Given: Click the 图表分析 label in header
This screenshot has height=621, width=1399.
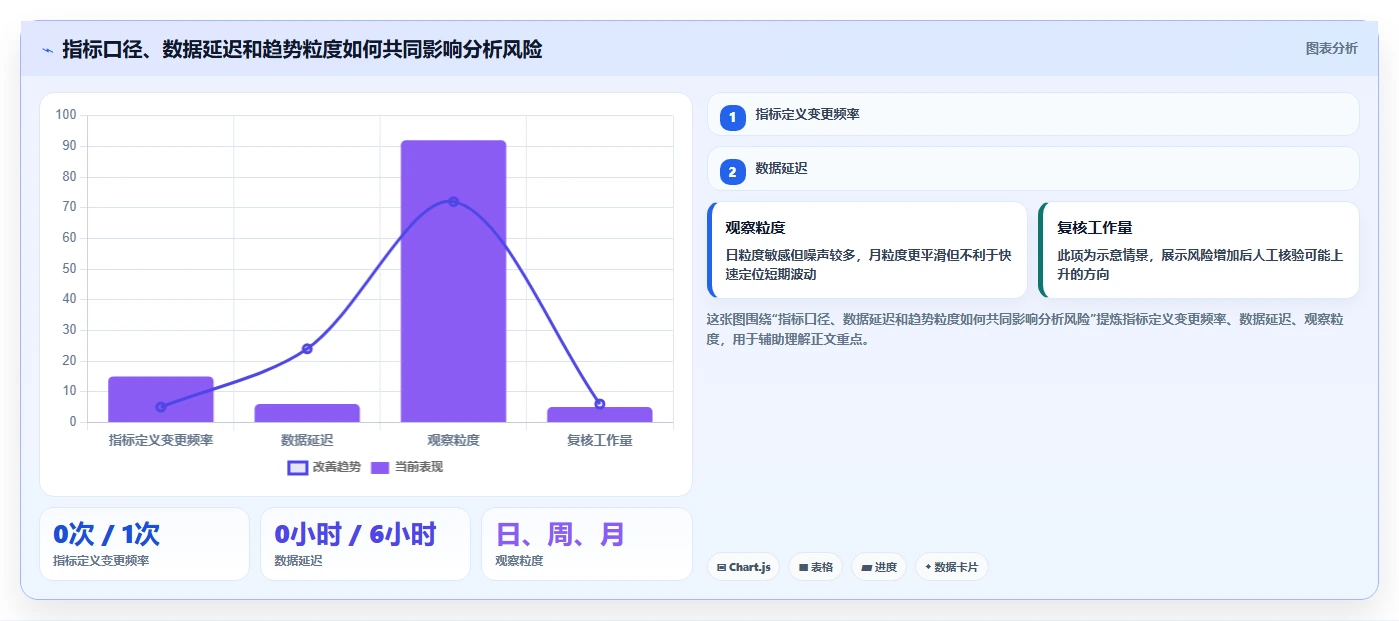Looking at the screenshot, I should pos(1331,48).
